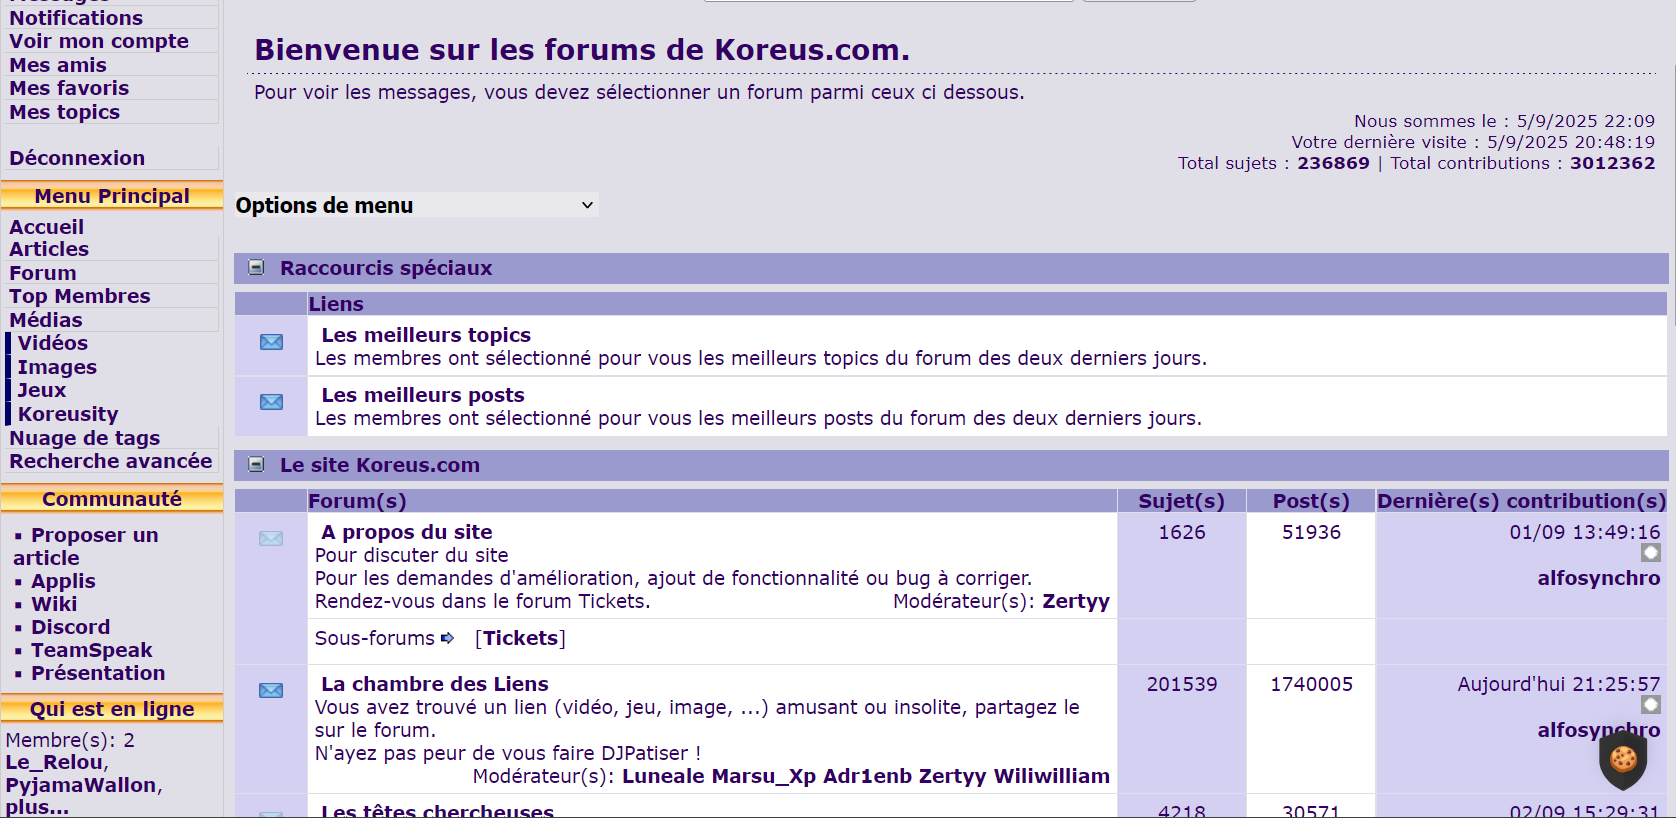Click envelope icon next to La chambre des Liens
This screenshot has width=1676, height=818.
point(271,691)
